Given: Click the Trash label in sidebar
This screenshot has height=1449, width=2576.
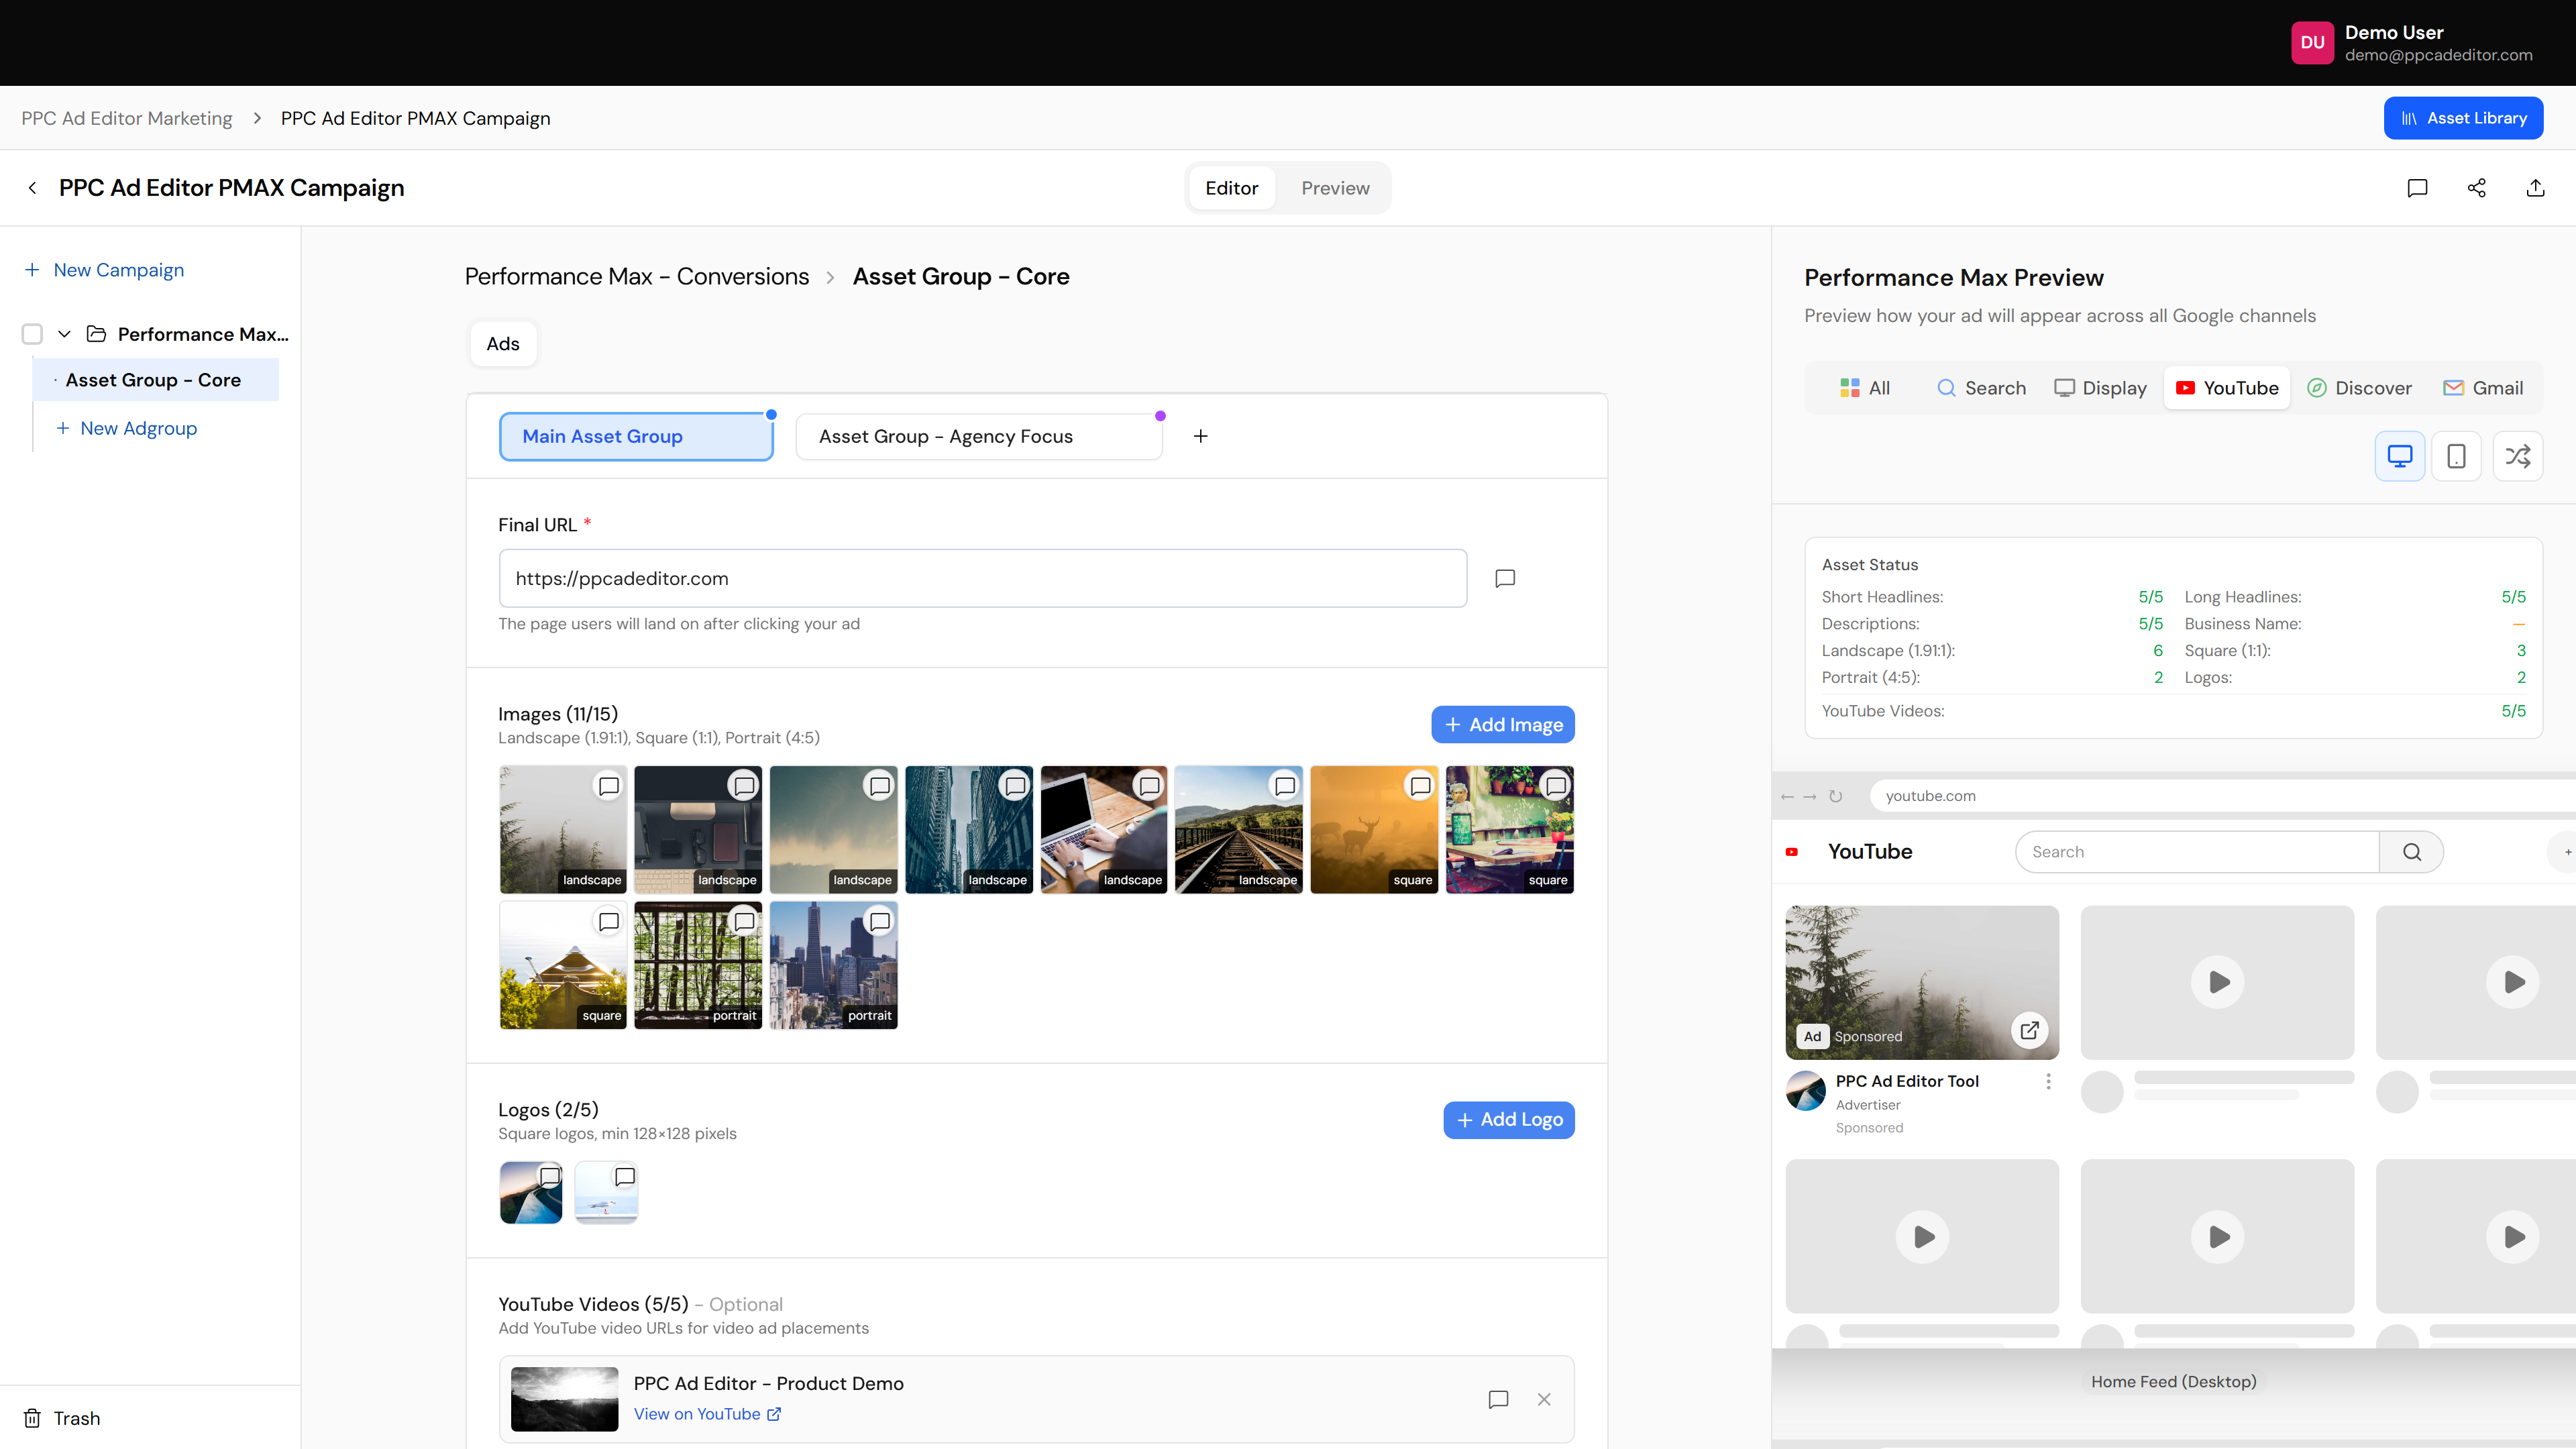Looking at the screenshot, I should 77,1418.
